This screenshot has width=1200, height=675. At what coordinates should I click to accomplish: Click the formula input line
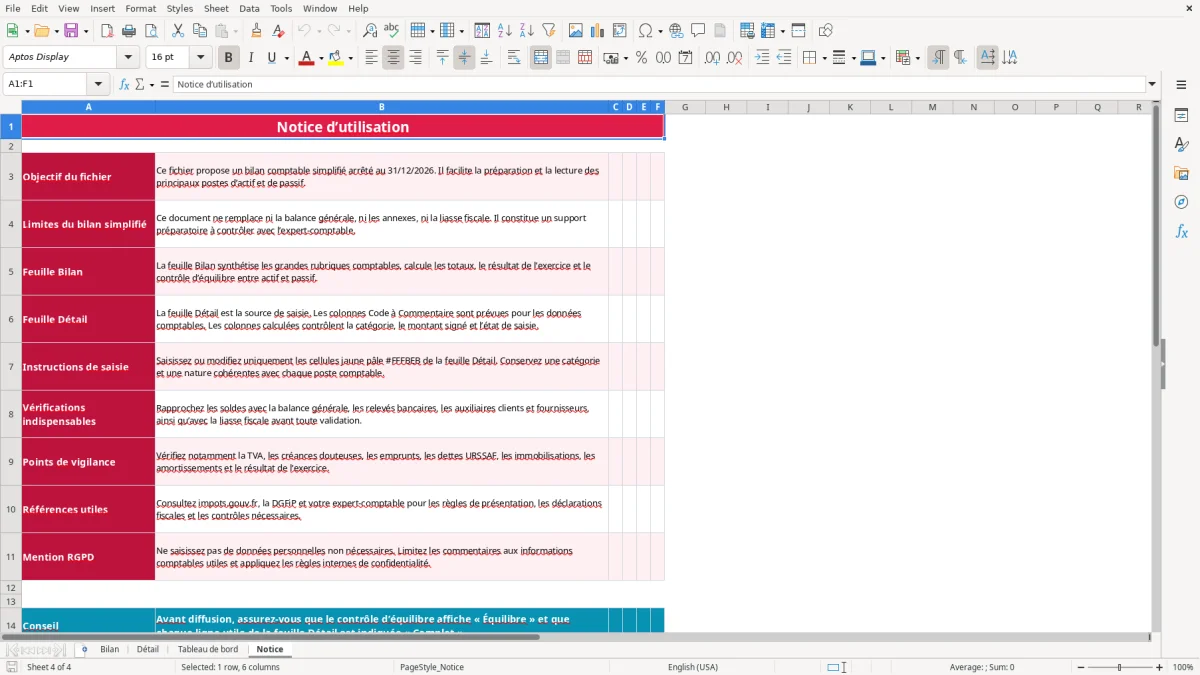[x=659, y=84]
